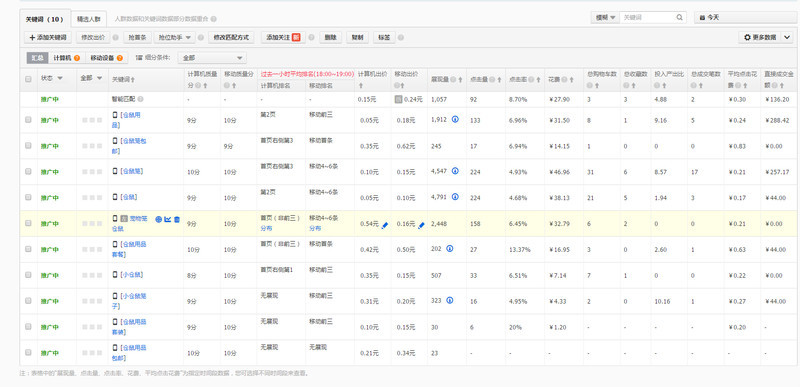The height and width of the screenshot is (387, 800).
Task: Select the 移动设备 device tab
Action: coord(106,58)
